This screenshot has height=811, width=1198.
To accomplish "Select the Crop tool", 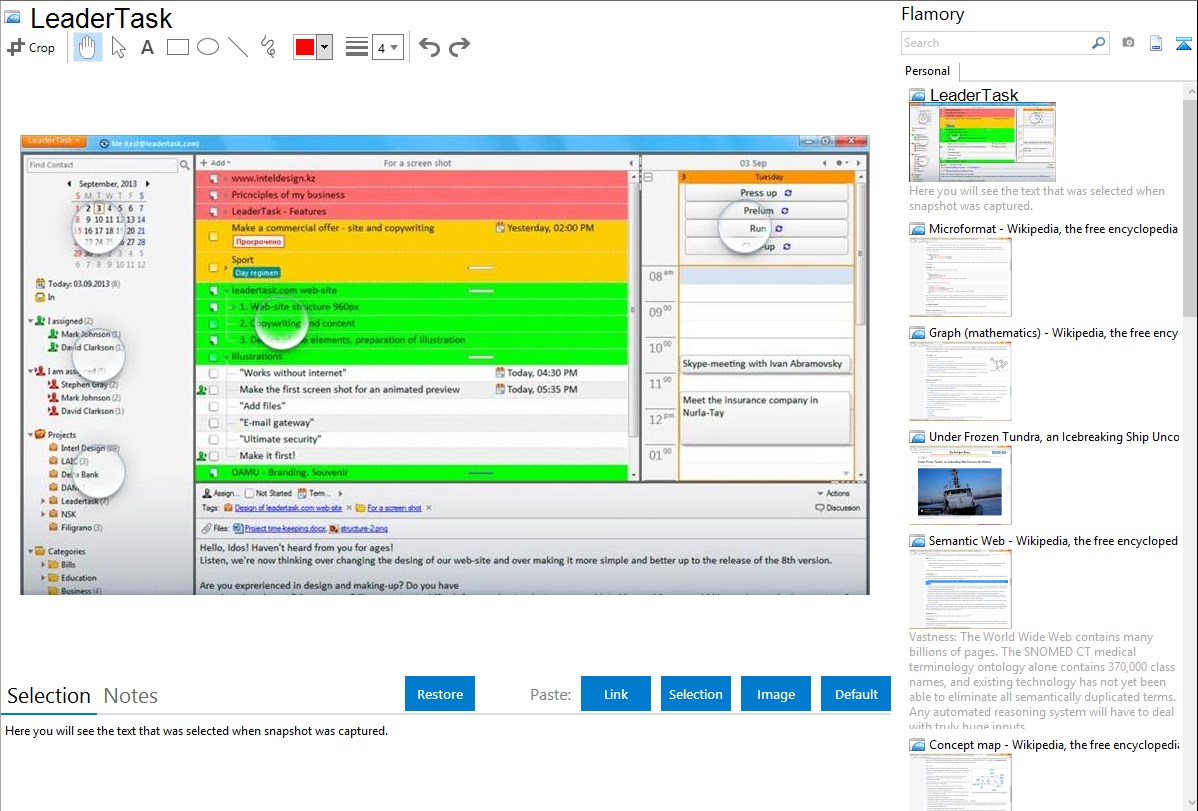I will point(31,47).
